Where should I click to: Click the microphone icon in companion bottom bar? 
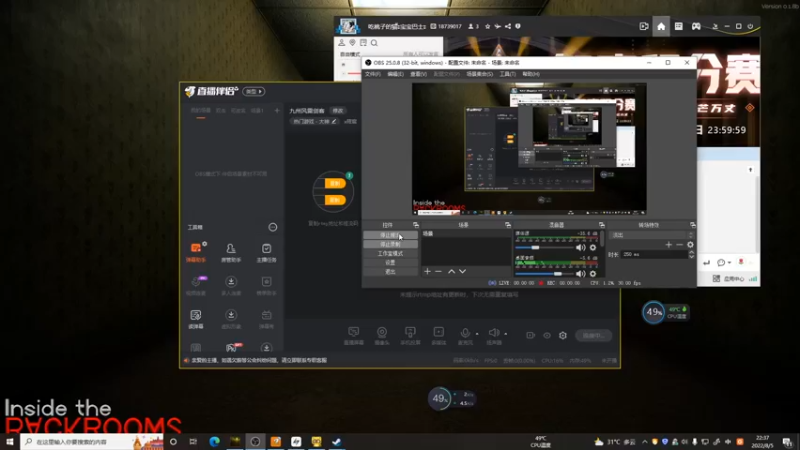465,333
